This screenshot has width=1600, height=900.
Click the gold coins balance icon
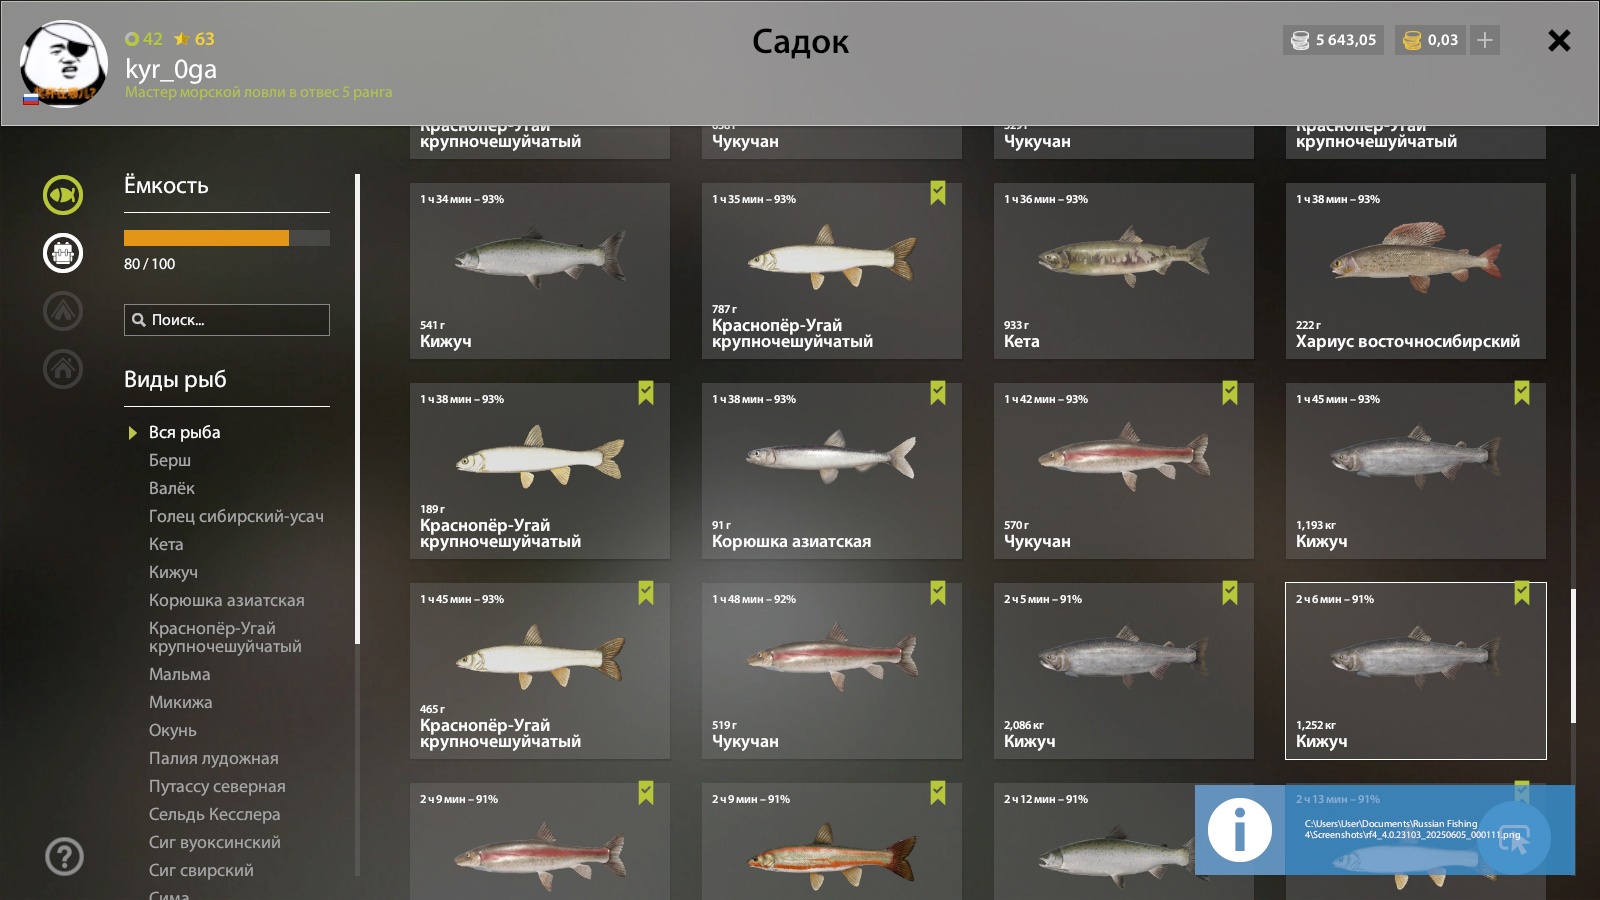point(1412,40)
